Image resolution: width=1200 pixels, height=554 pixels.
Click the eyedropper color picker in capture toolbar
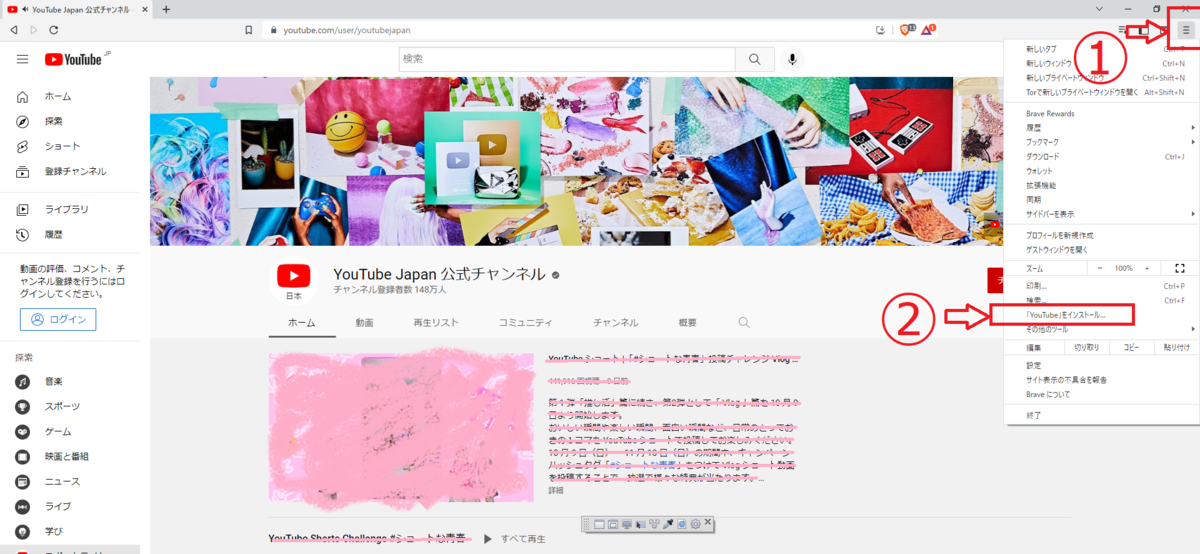pyautogui.click(x=666, y=523)
